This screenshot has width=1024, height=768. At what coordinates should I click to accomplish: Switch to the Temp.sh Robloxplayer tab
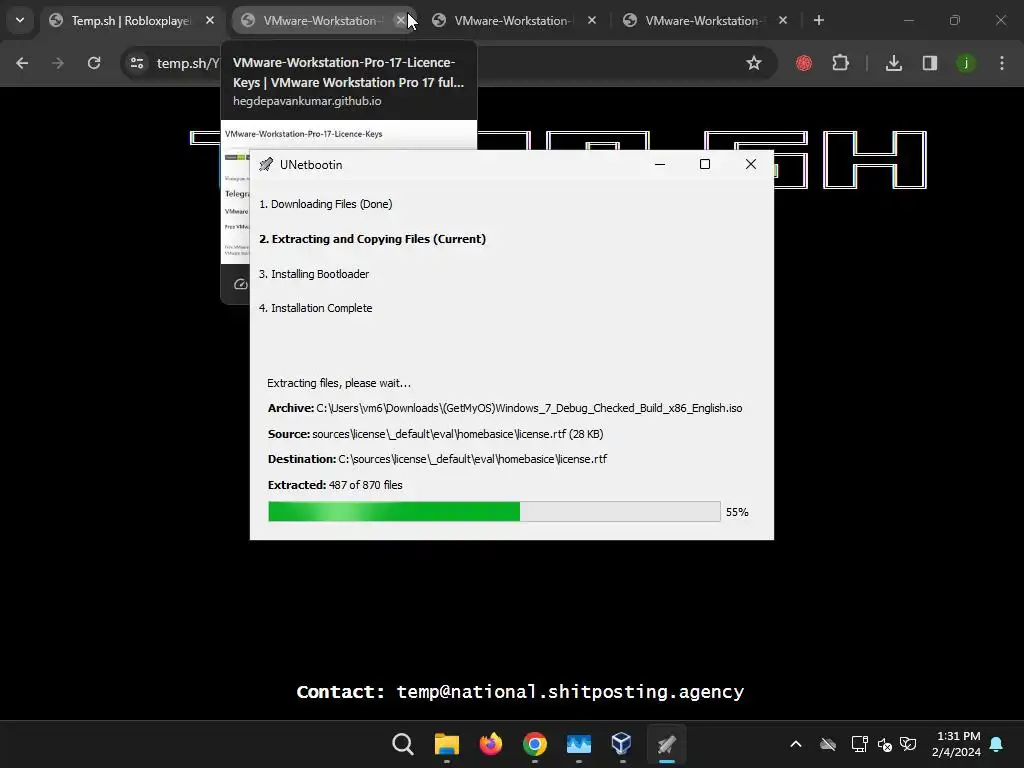(131, 21)
